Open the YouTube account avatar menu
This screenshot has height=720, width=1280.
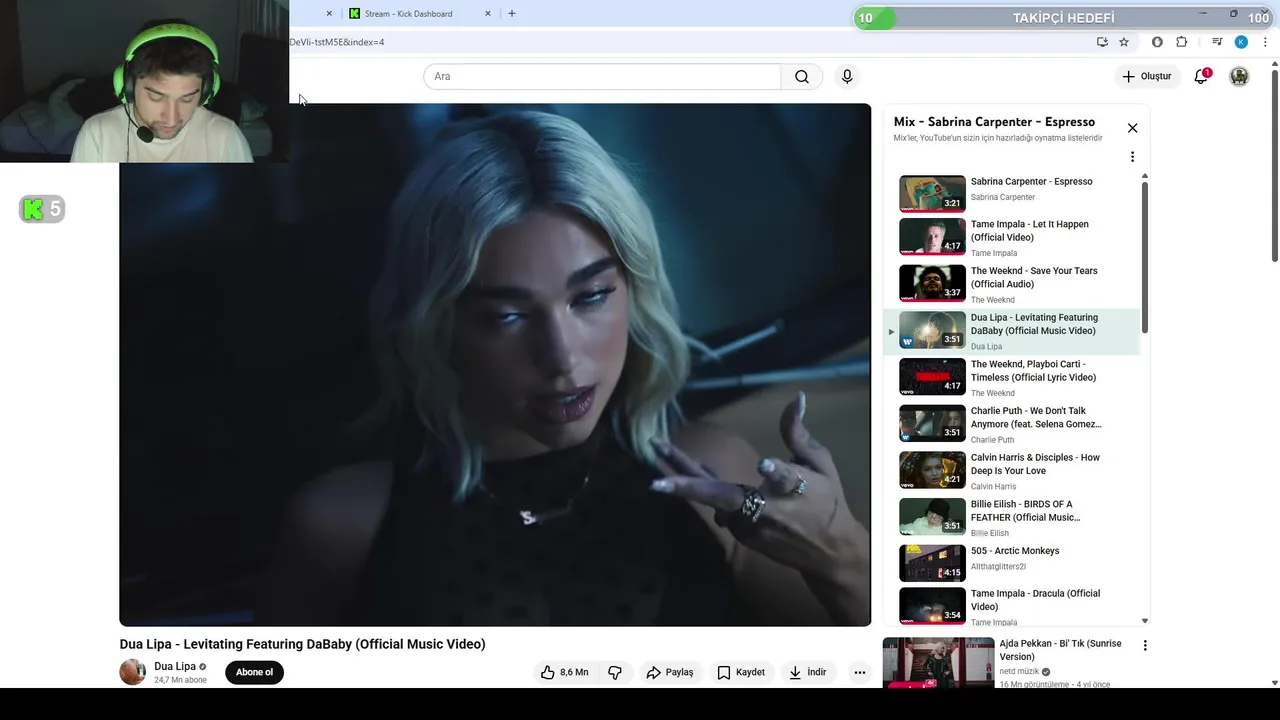(1239, 76)
